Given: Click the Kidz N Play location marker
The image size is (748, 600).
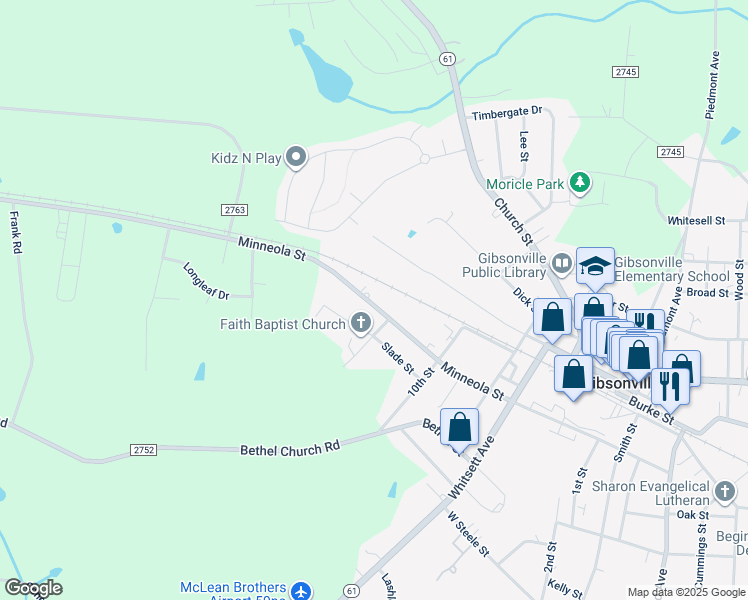Looking at the screenshot, I should pyautogui.click(x=296, y=157).
